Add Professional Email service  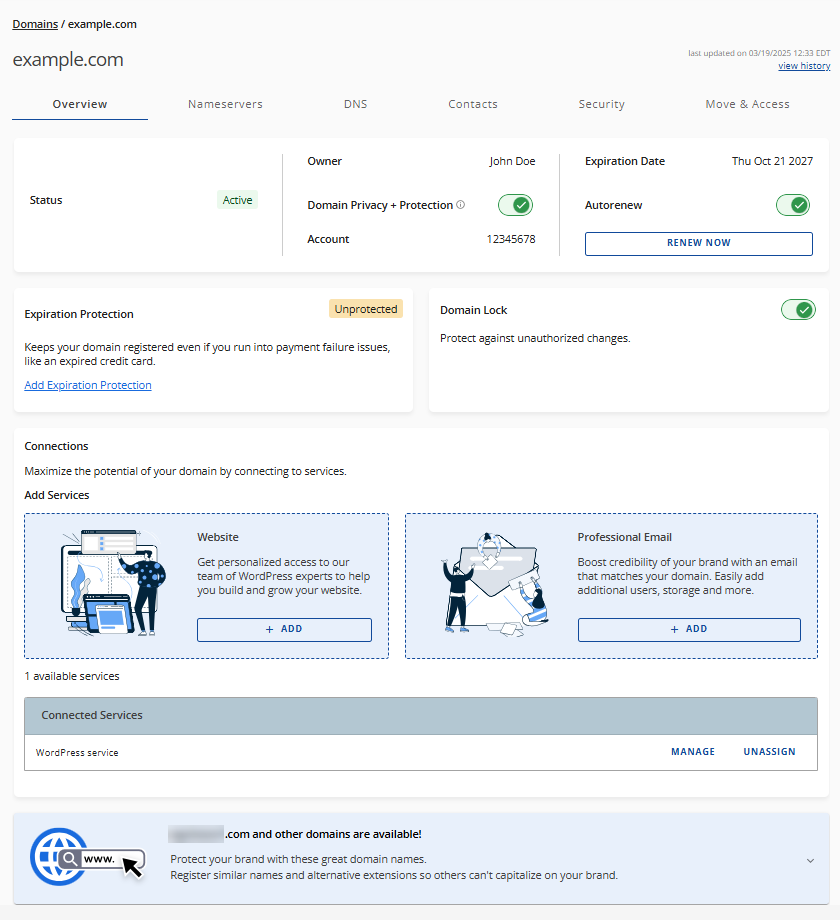click(x=689, y=629)
